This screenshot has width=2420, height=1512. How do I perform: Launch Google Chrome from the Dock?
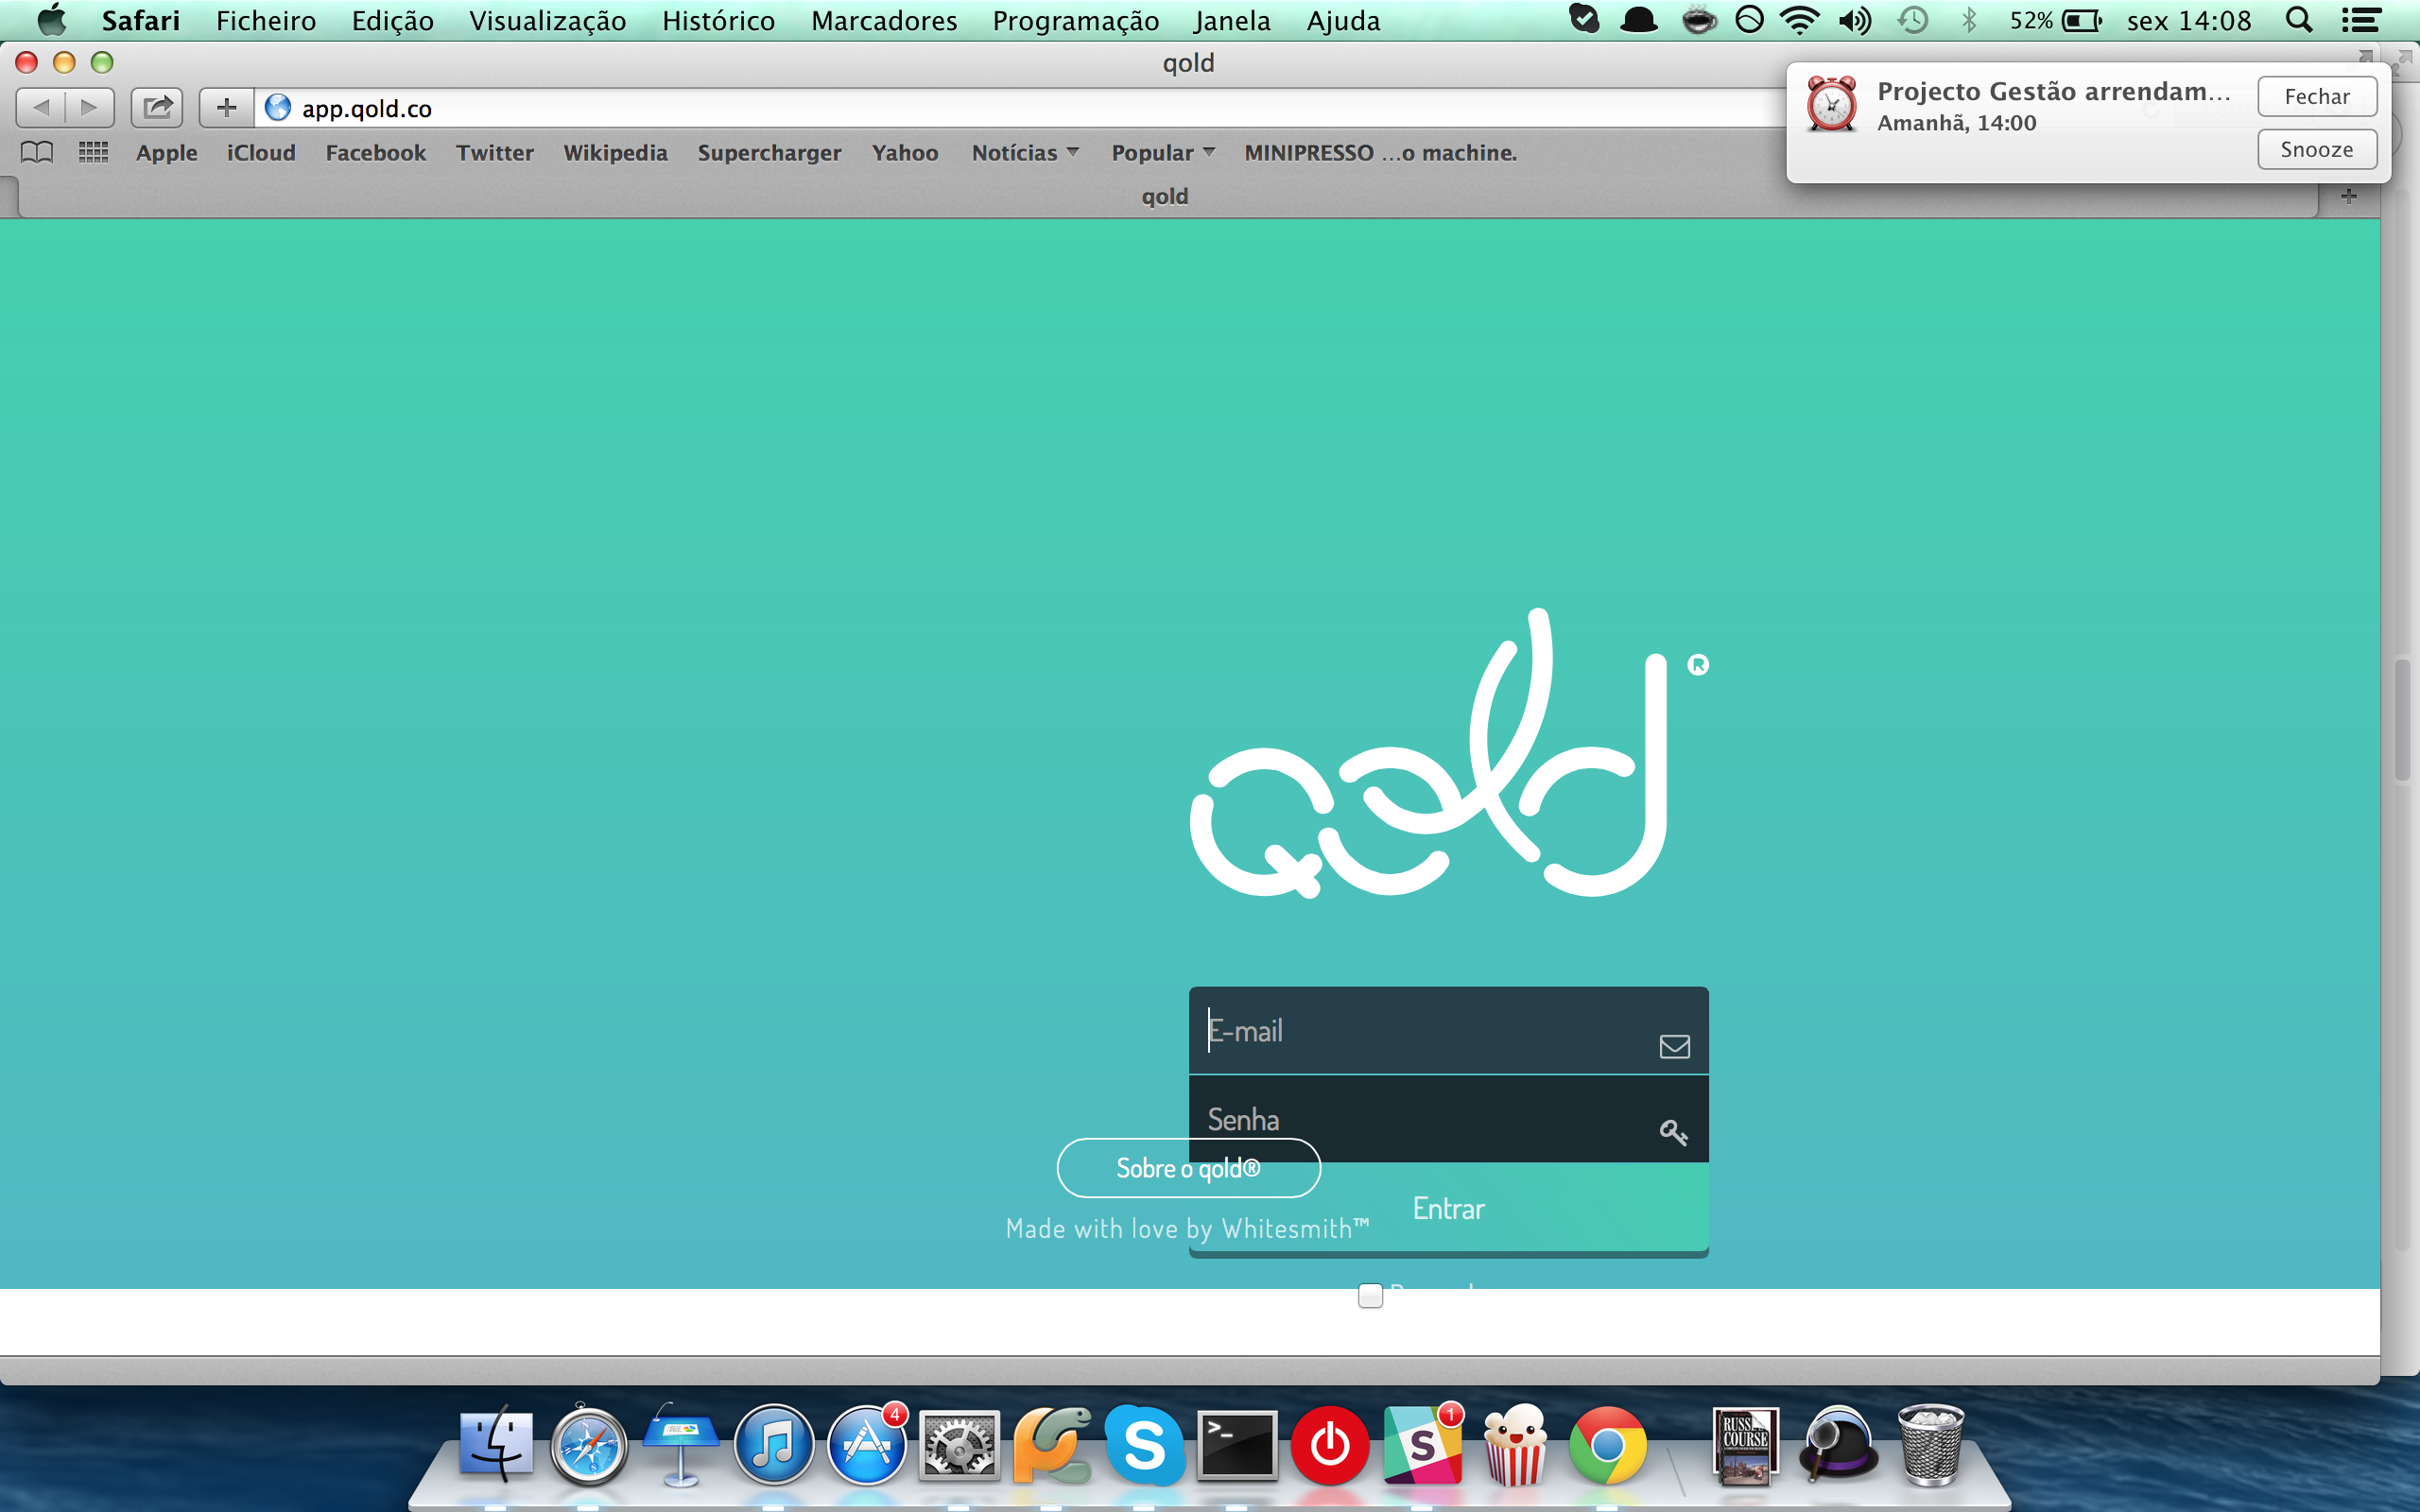[1607, 1444]
